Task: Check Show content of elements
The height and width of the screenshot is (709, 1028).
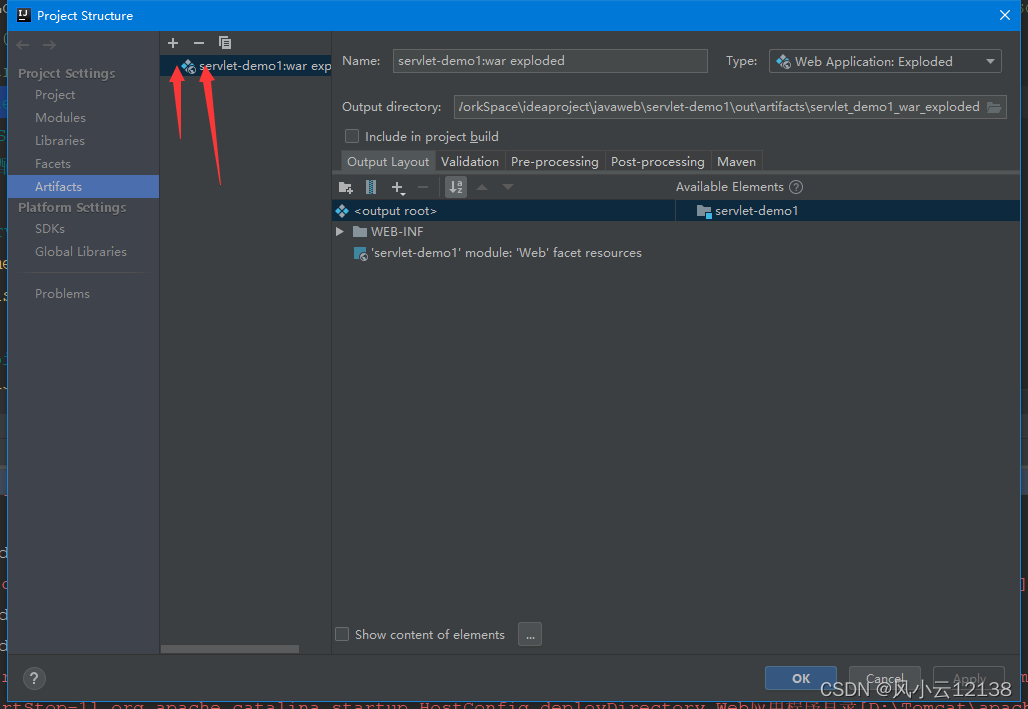Action: [x=342, y=634]
